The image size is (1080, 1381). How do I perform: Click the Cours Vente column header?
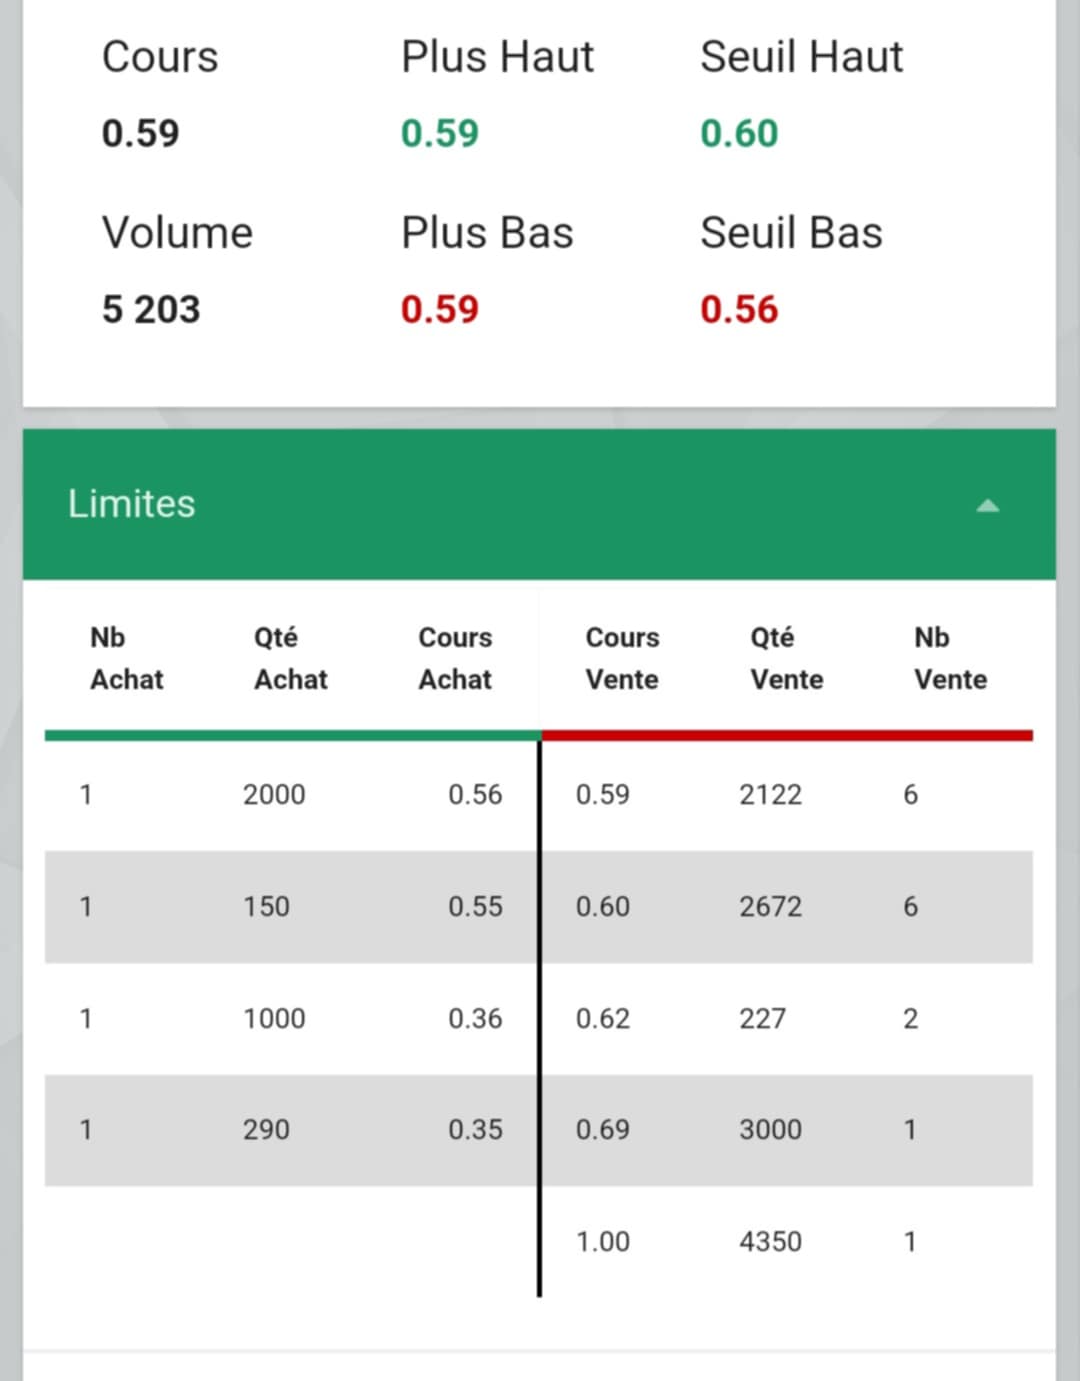pos(622,658)
